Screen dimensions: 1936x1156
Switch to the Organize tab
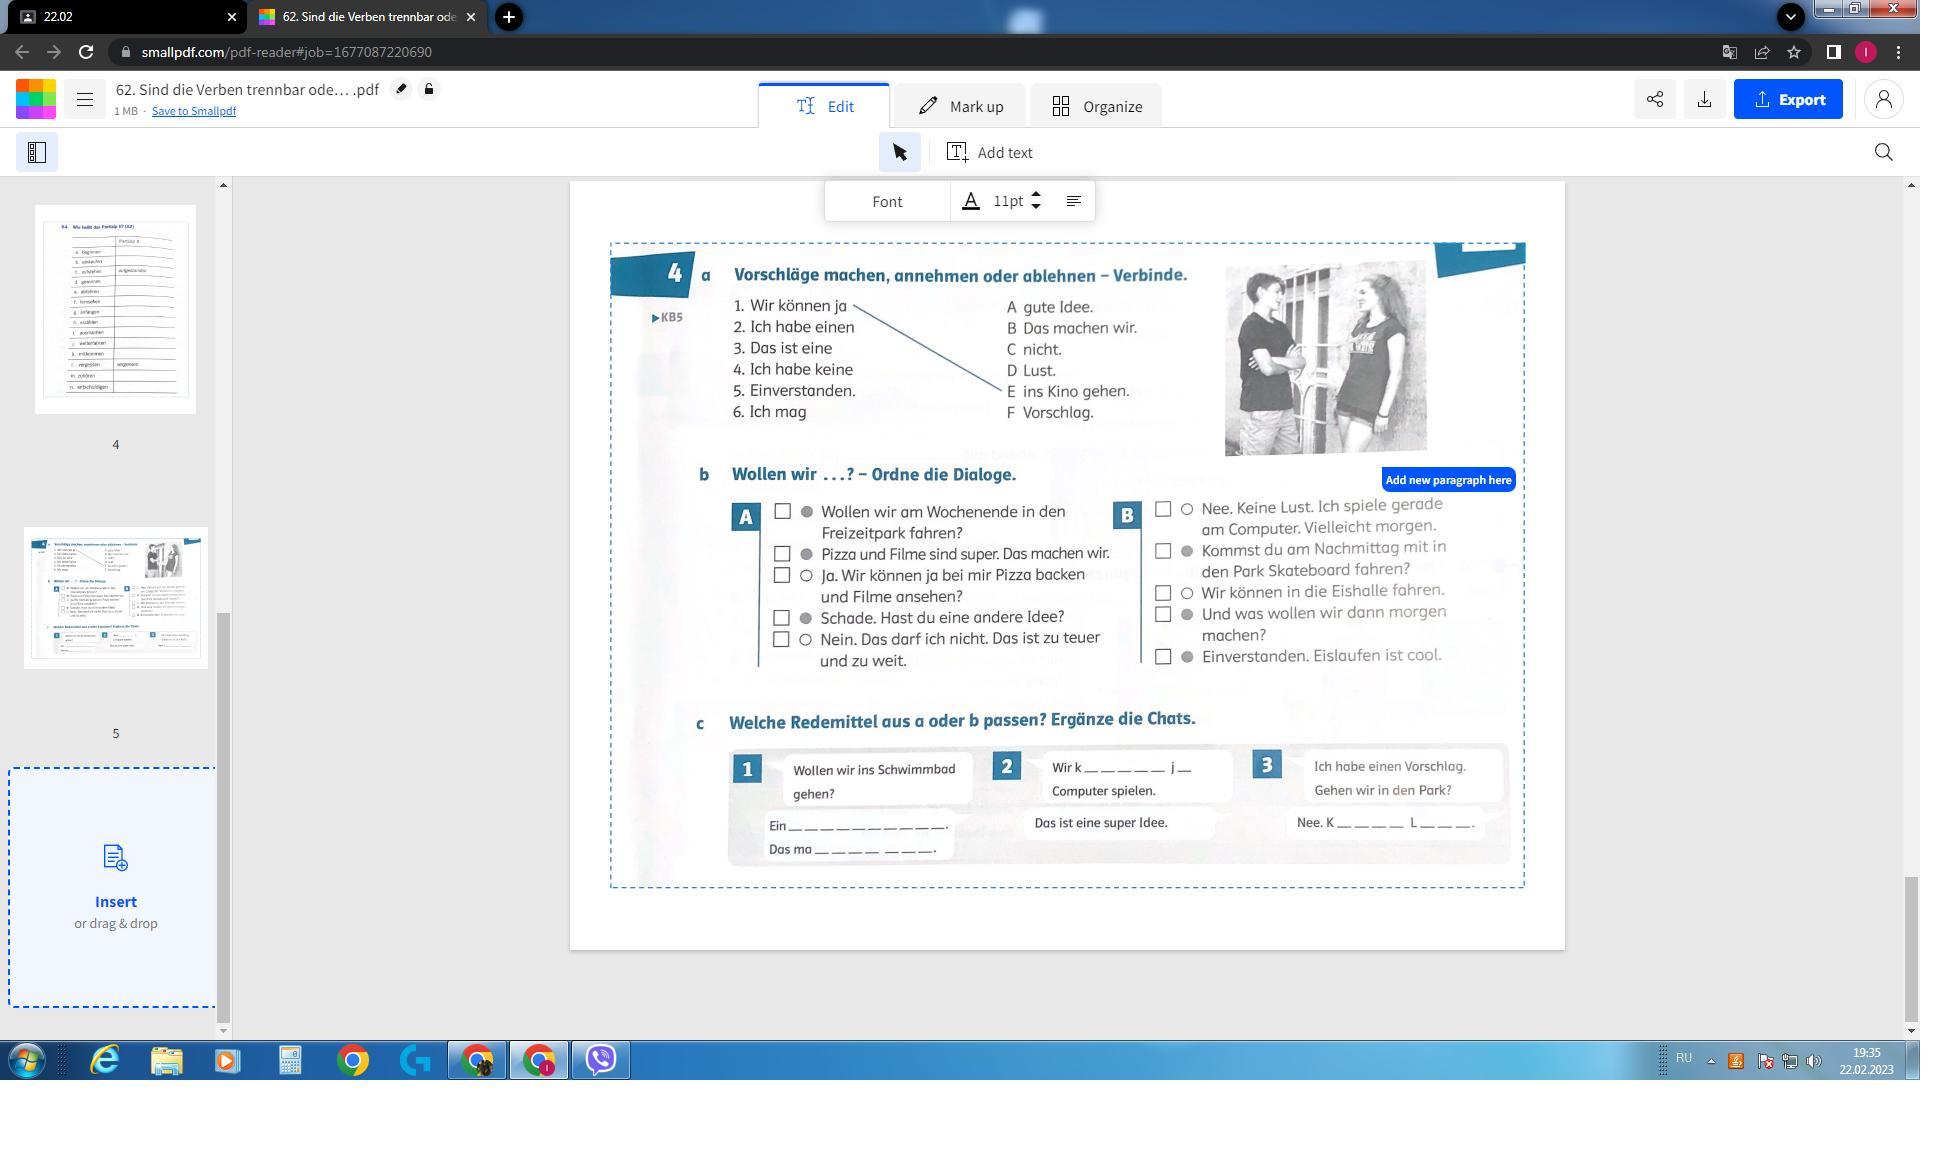[x=1096, y=107]
